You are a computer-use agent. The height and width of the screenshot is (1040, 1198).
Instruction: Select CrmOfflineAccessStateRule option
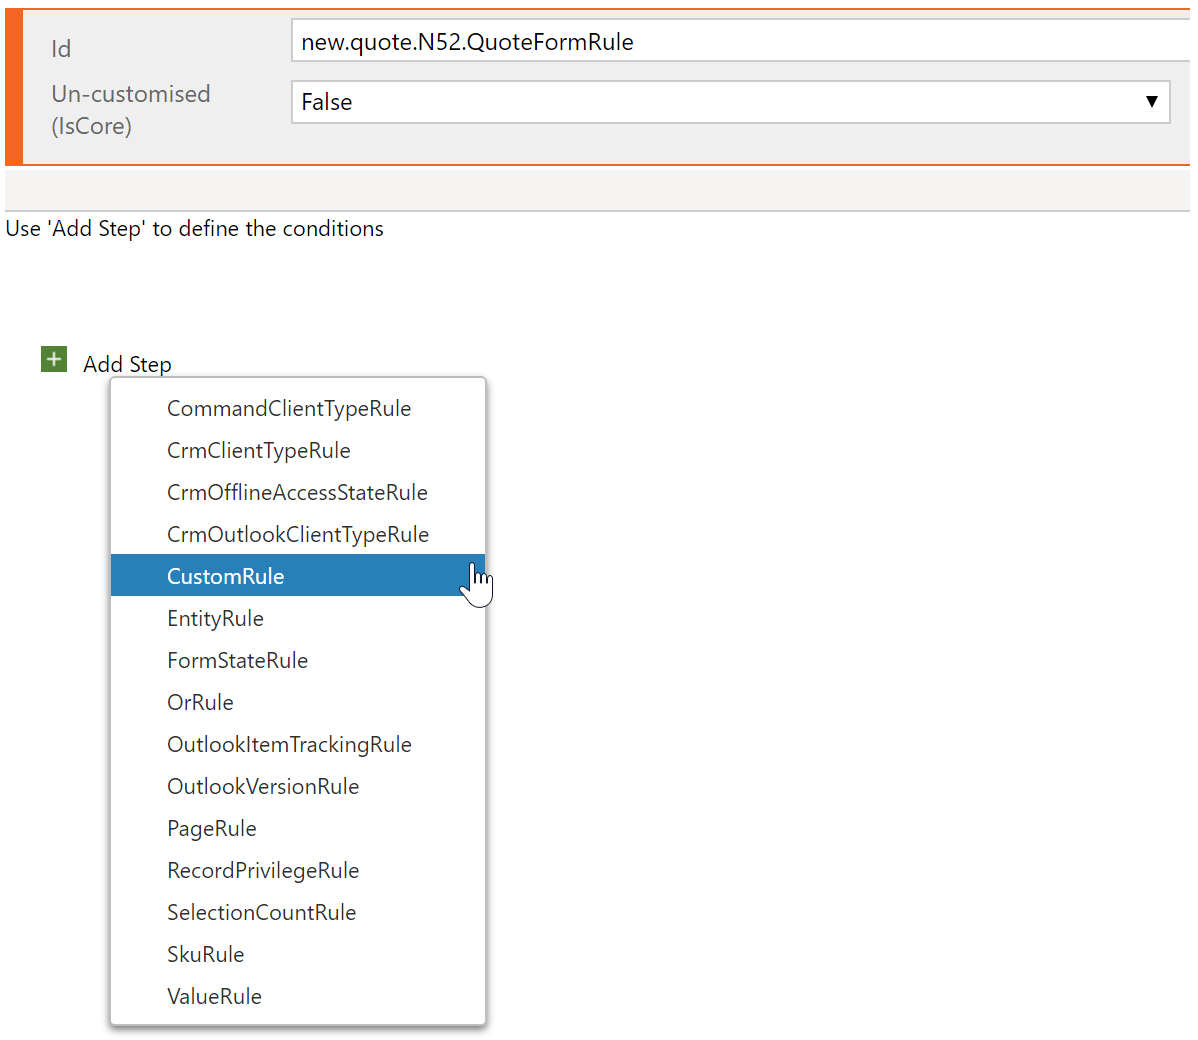[297, 492]
